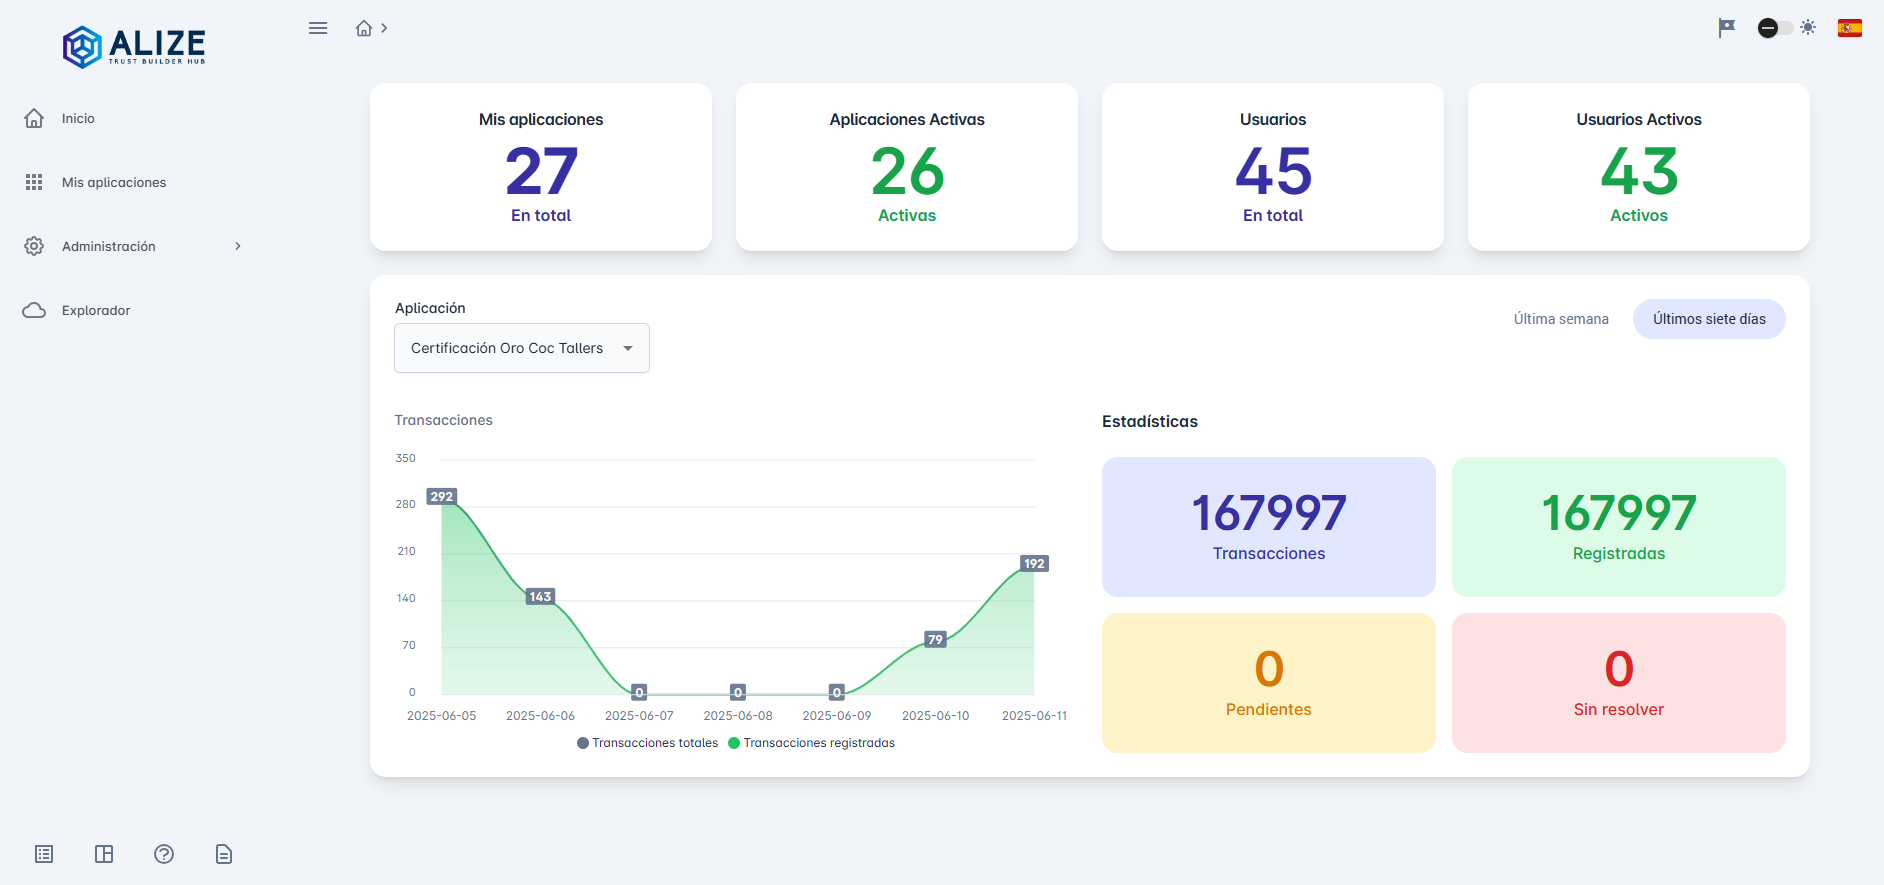Image resolution: width=1884 pixels, height=885 pixels.
Task: Select Últimos siete días filter
Action: pyautogui.click(x=1708, y=319)
